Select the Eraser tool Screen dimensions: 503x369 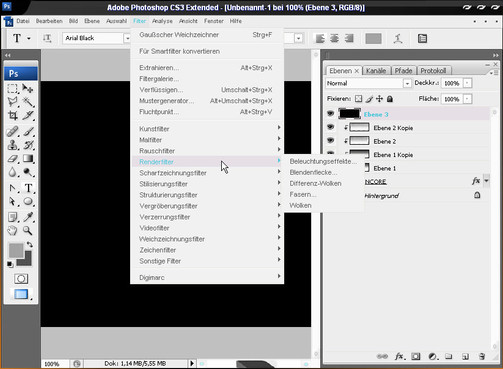point(13,159)
